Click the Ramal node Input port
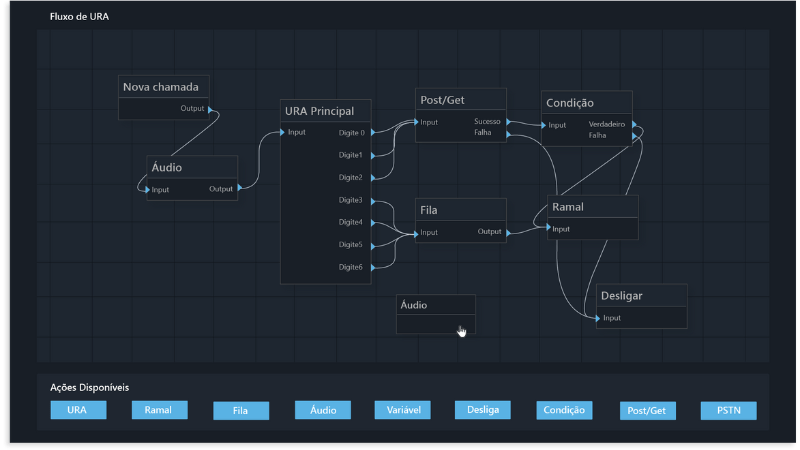 (549, 229)
